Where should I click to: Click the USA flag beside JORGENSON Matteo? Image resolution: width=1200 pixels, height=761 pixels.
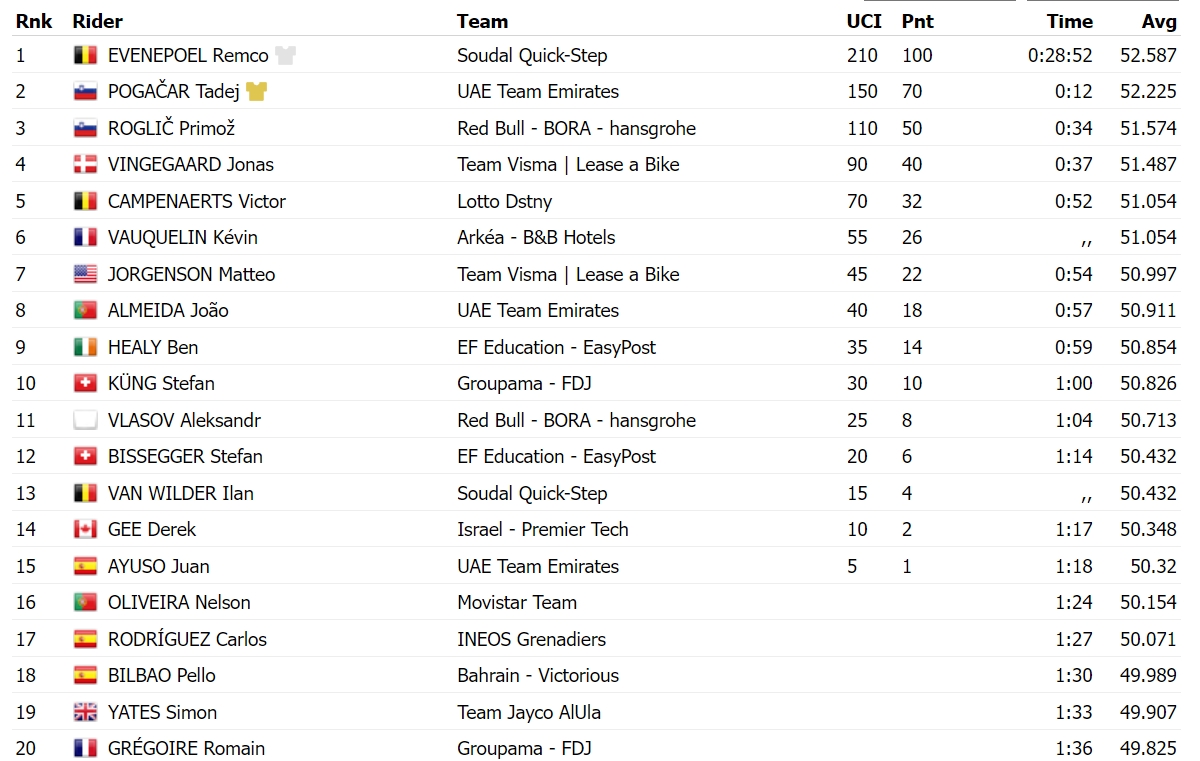click(x=85, y=274)
